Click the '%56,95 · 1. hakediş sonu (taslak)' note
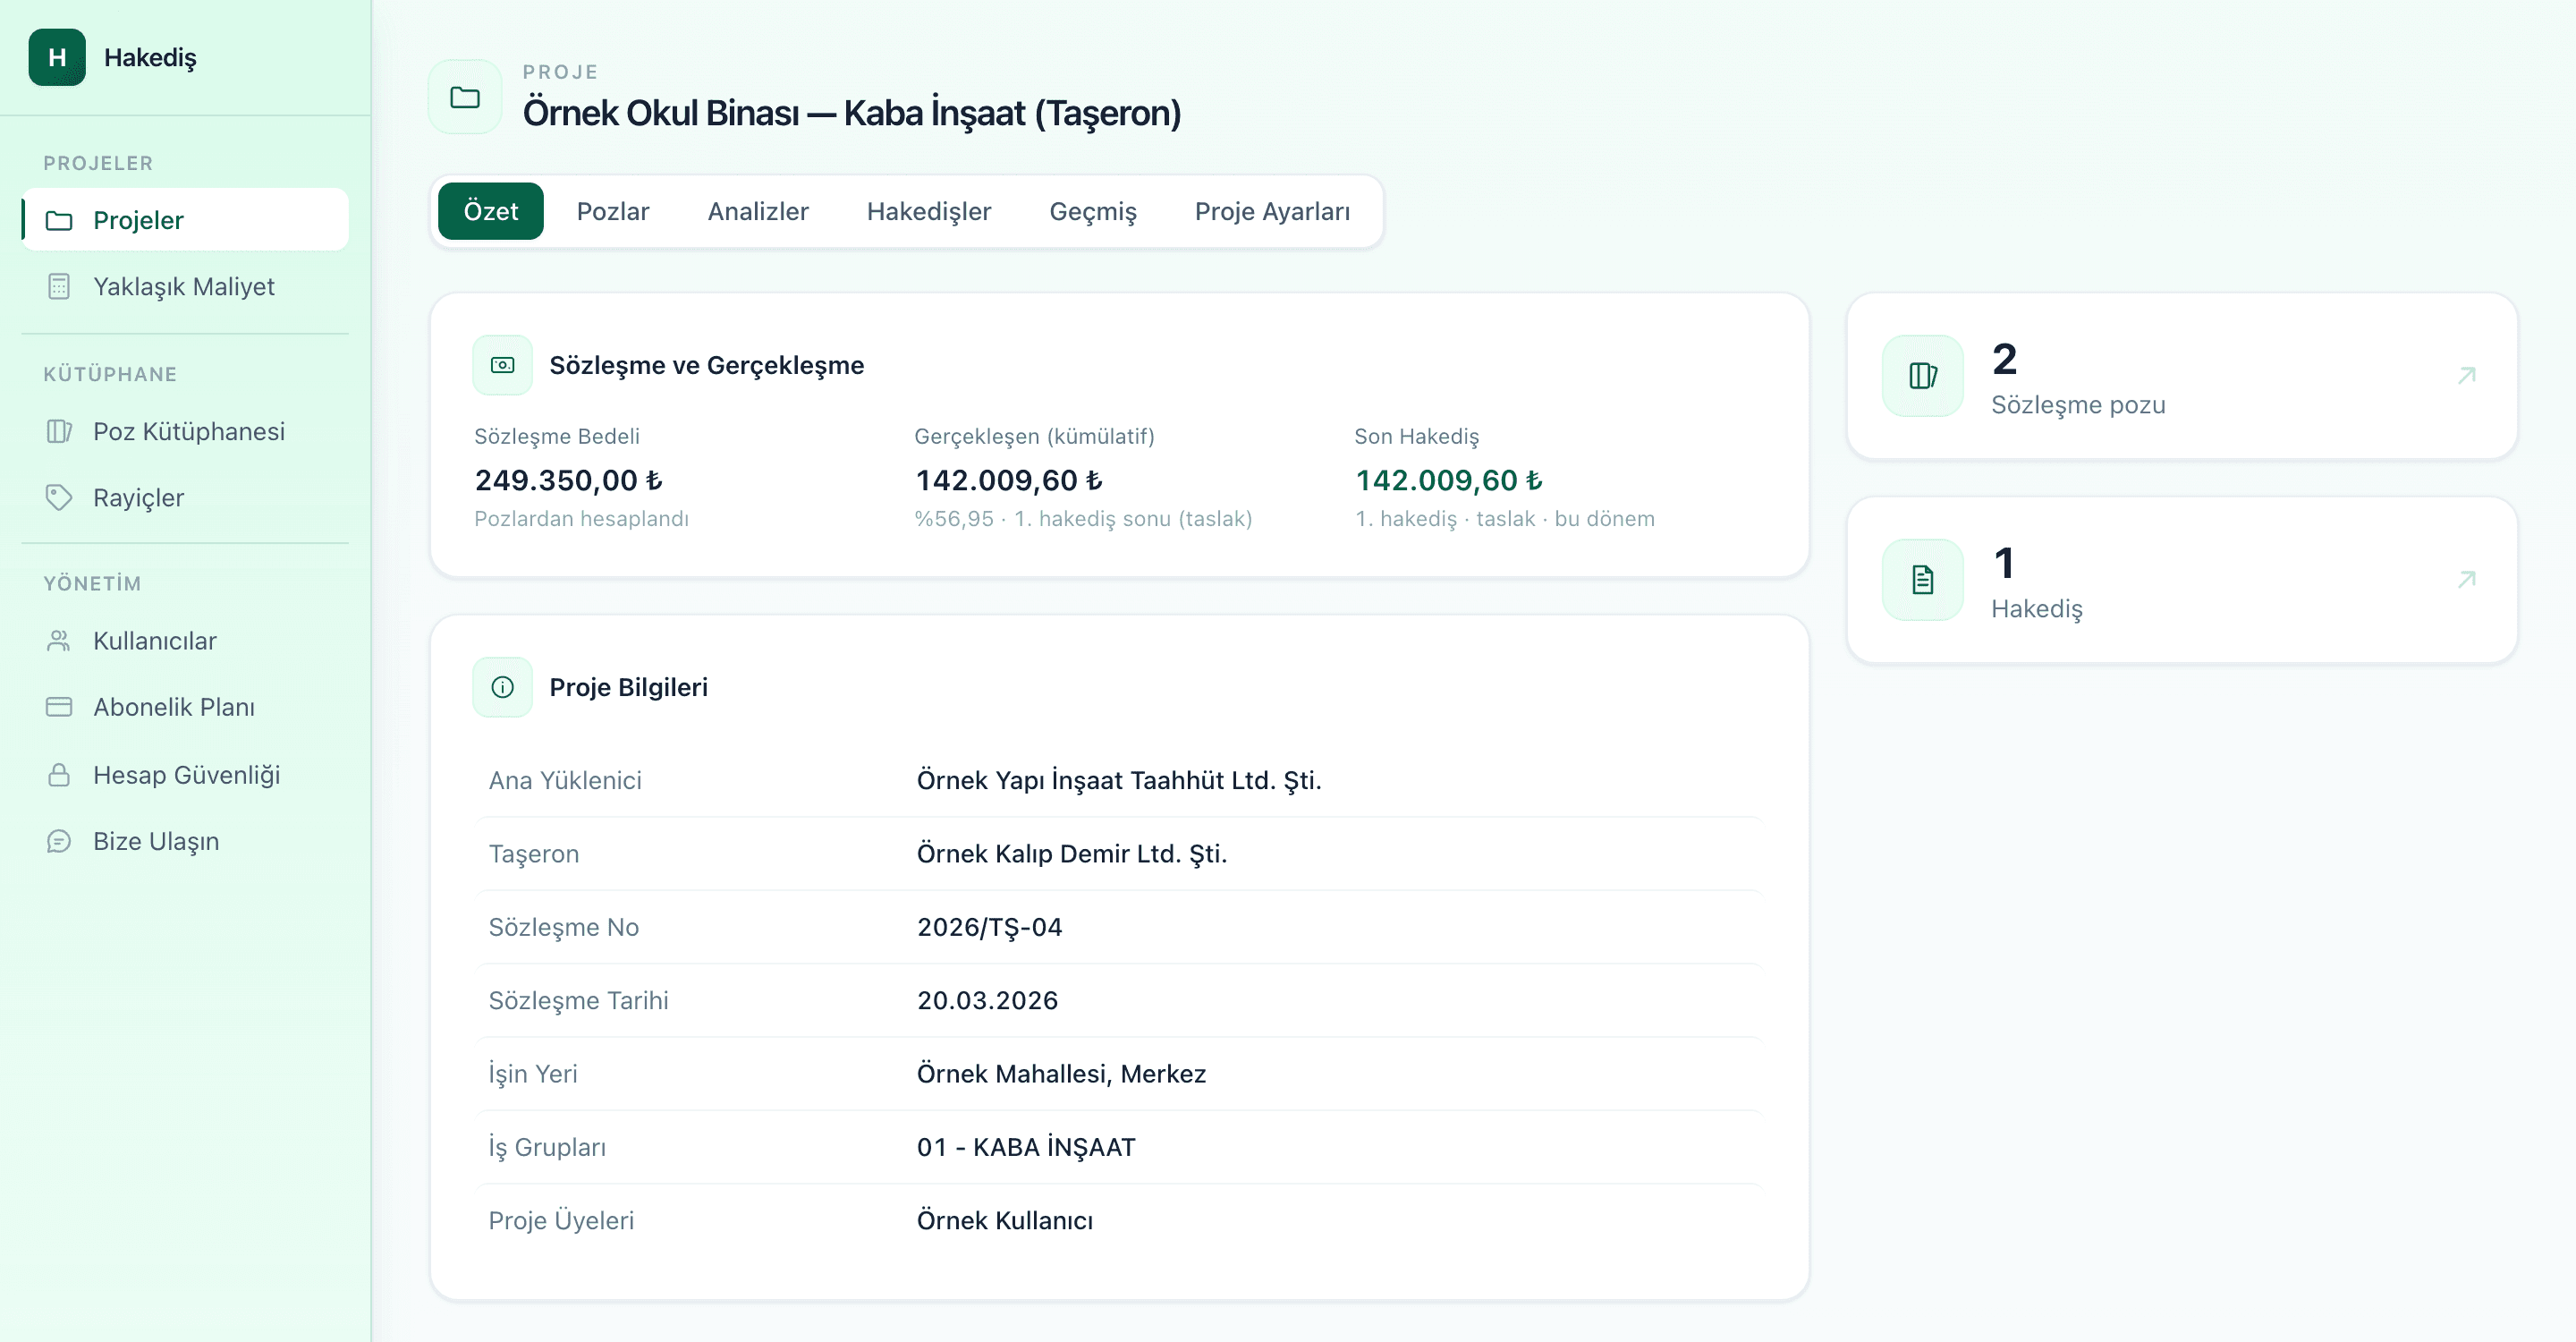2576x1342 pixels. coord(1083,518)
